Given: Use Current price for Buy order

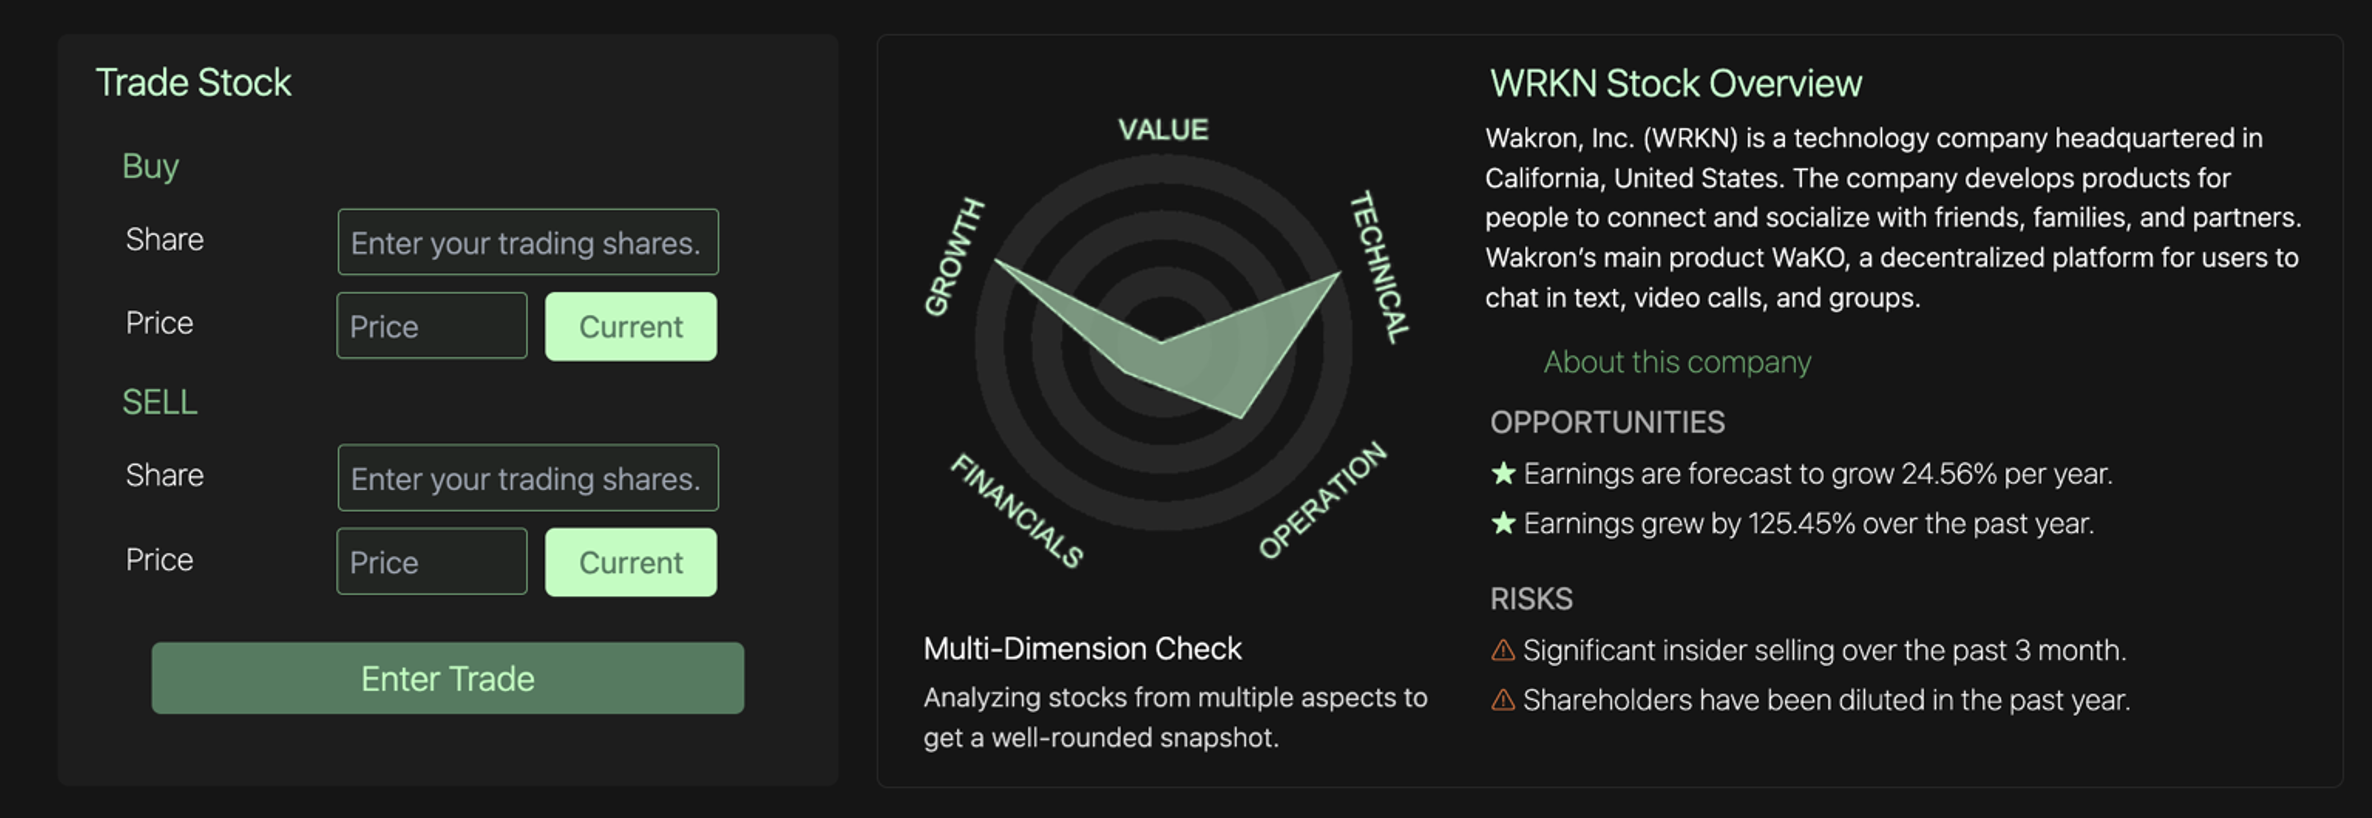Looking at the screenshot, I should (x=631, y=326).
